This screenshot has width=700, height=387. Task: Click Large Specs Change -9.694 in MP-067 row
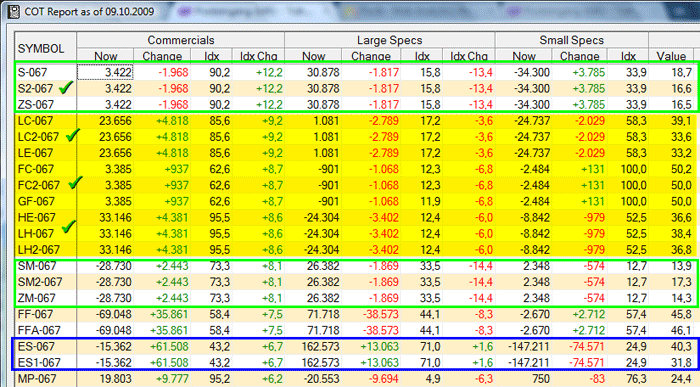[371, 379]
